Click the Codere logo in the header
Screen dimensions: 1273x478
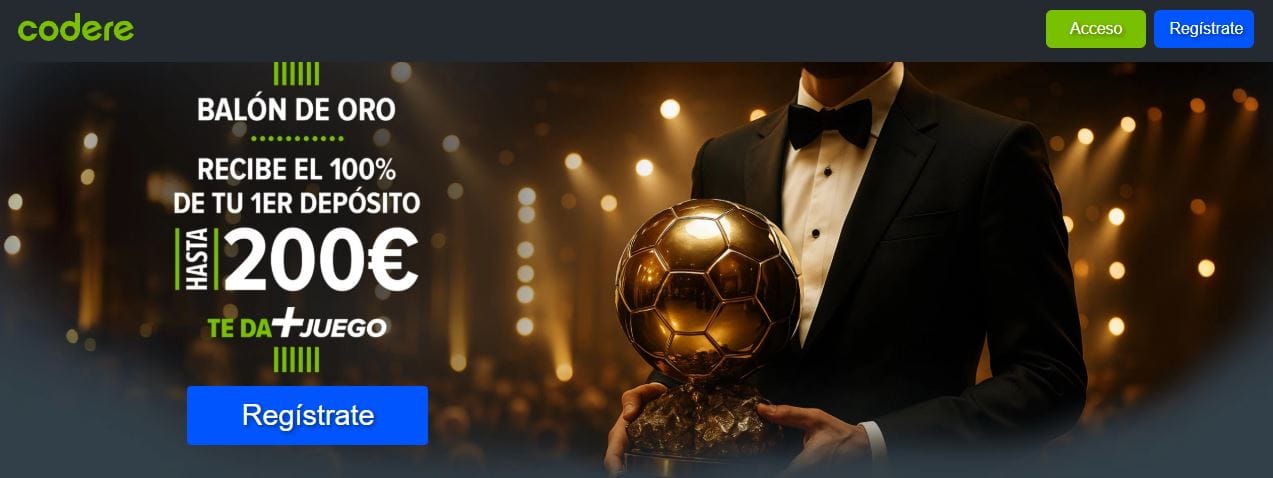click(x=76, y=28)
